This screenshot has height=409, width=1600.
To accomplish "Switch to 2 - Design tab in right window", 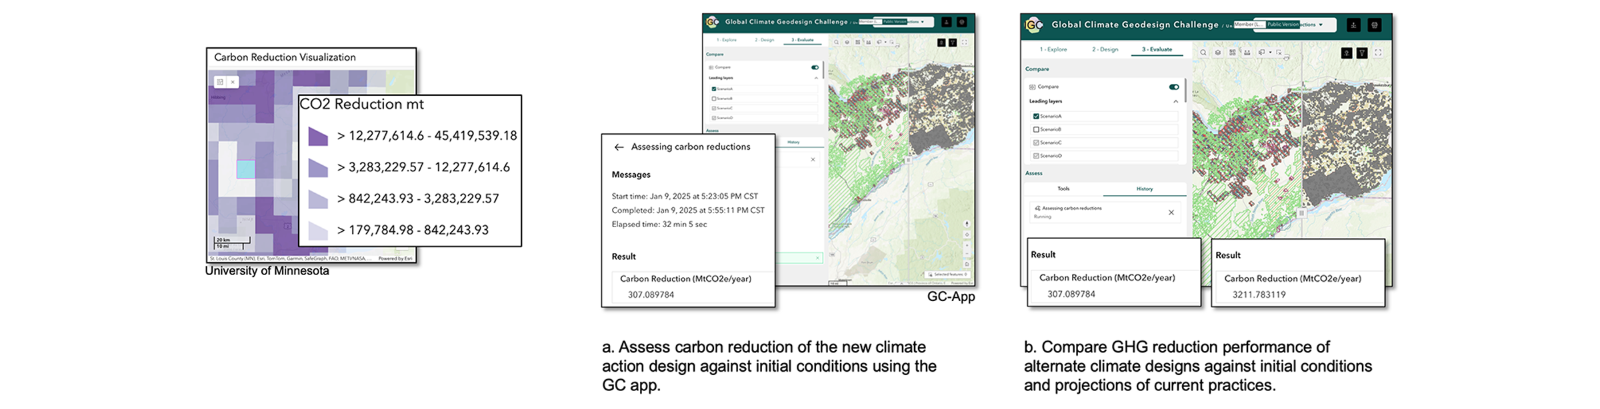I will pyautogui.click(x=1106, y=48).
